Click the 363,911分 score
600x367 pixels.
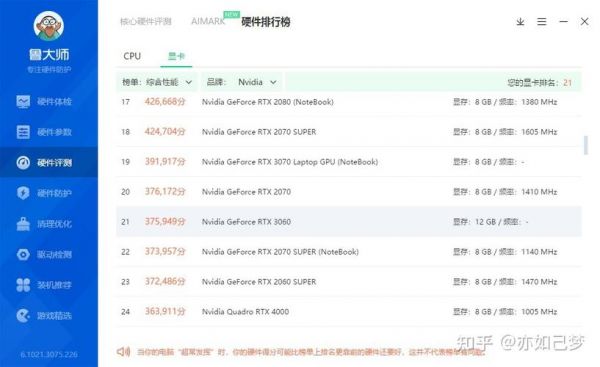click(x=165, y=311)
